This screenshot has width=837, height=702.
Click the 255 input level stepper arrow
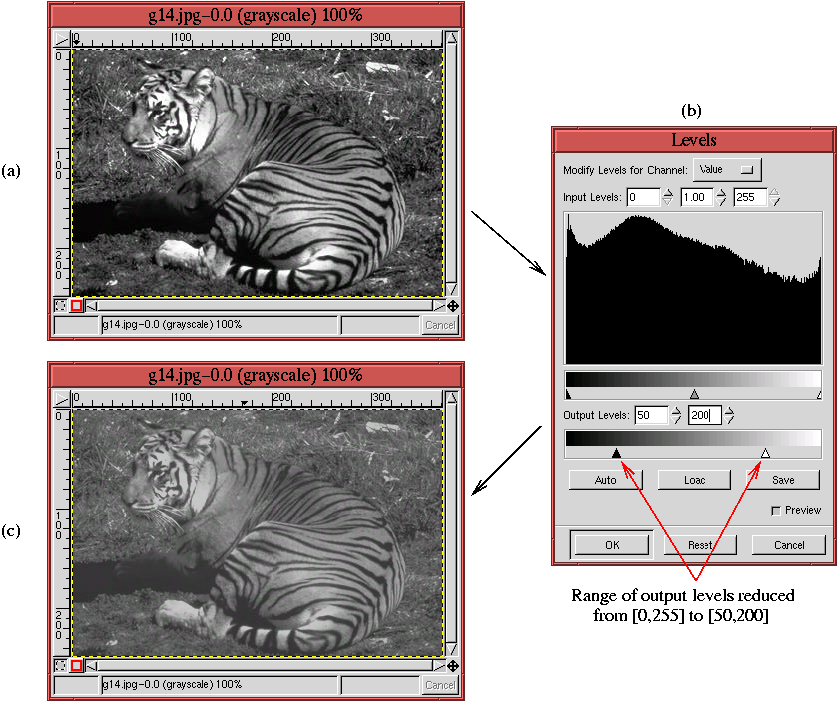(773, 192)
